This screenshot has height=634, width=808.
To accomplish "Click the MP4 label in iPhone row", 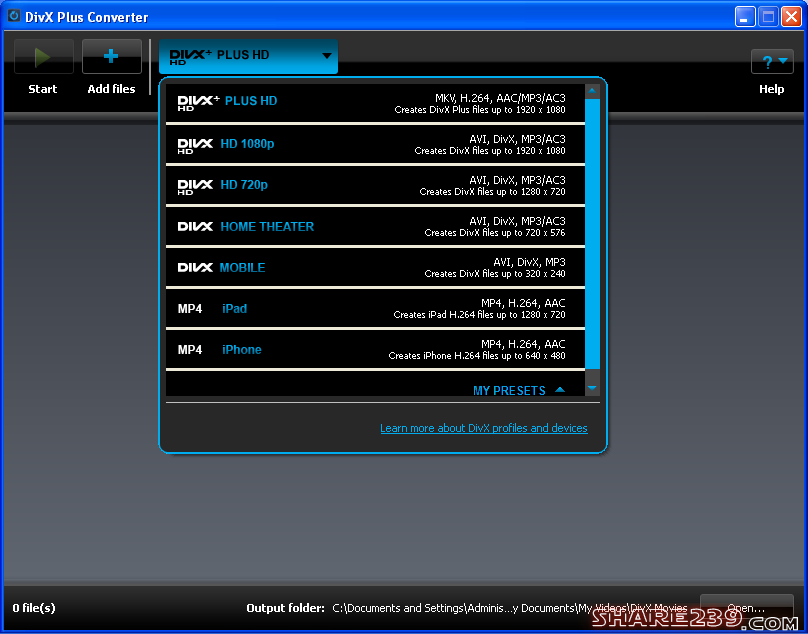I will (190, 350).
